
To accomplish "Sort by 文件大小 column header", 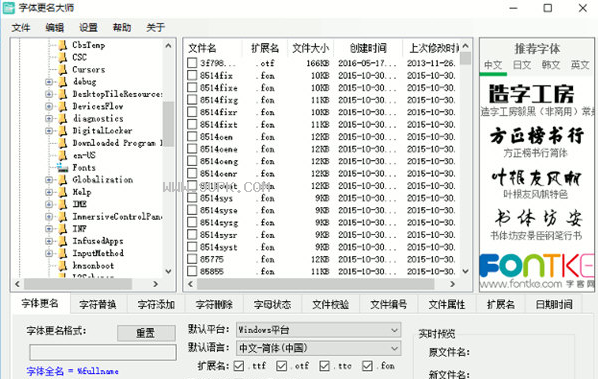I will pyautogui.click(x=310, y=48).
